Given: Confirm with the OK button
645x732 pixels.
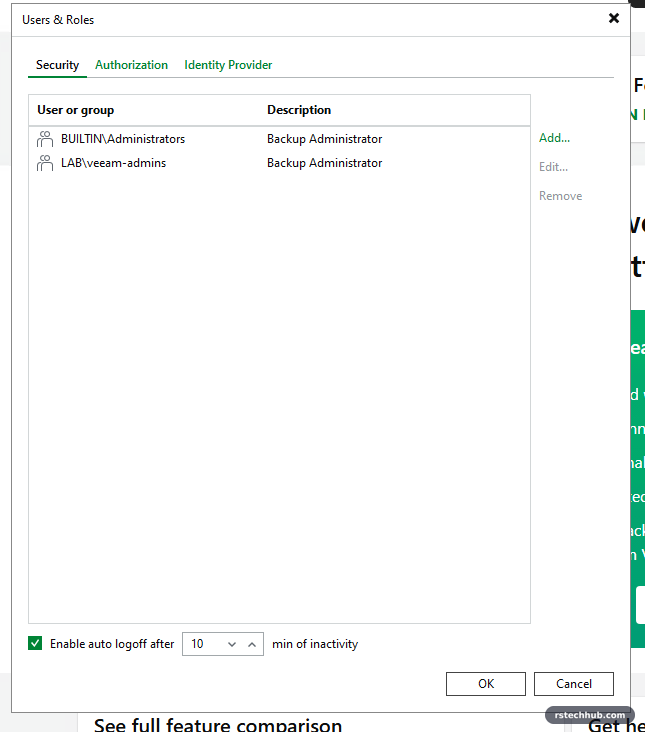Looking at the screenshot, I should pyautogui.click(x=486, y=684).
